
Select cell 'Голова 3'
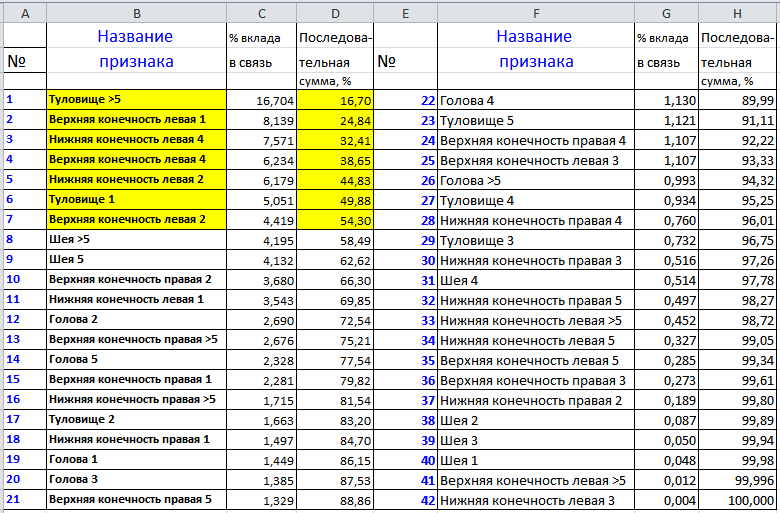[x=137, y=479]
